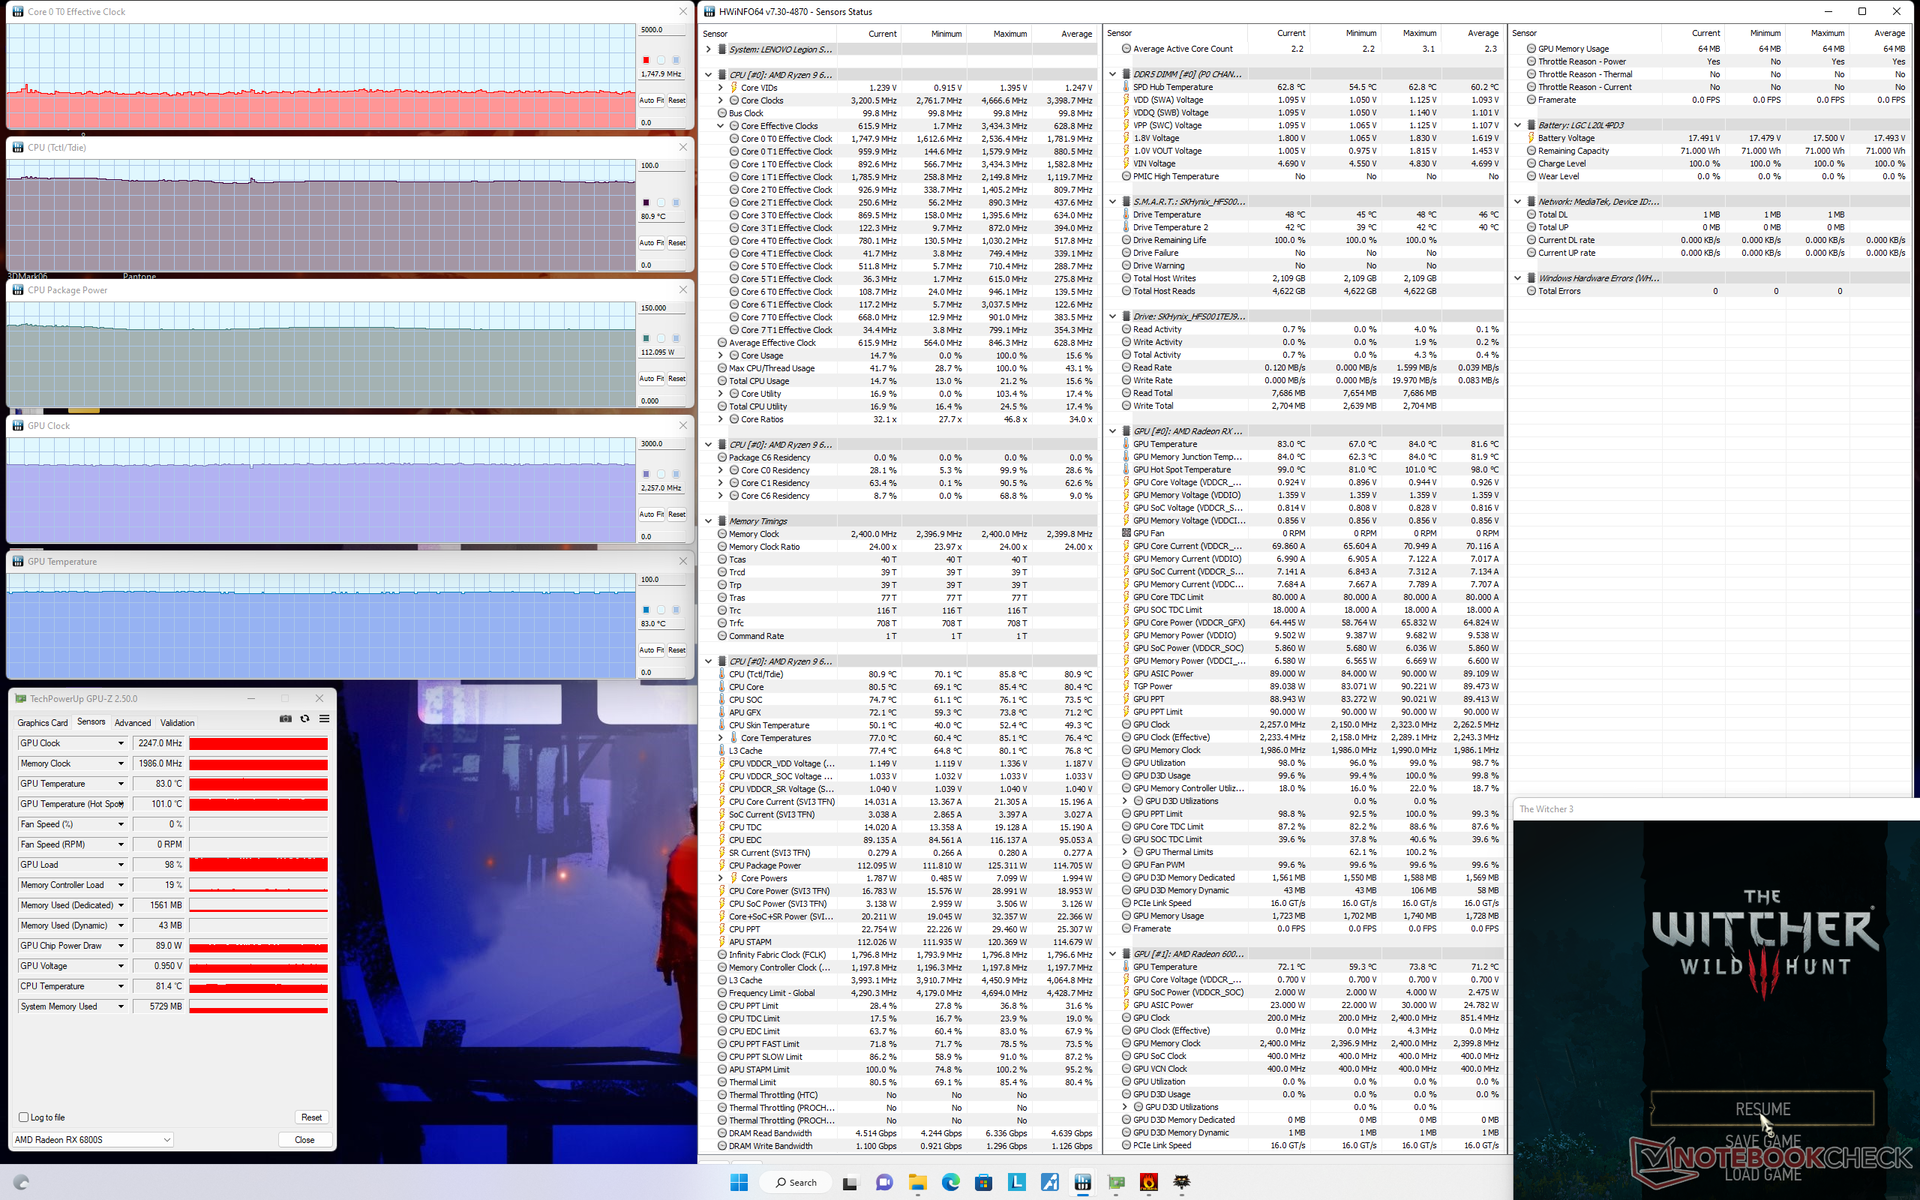Click Auto Fit on the CPU (Tctl/Tdie) graph
Image resolution: width=1920 pixels, height=1200 pixels.
click(x=651, y=243)
